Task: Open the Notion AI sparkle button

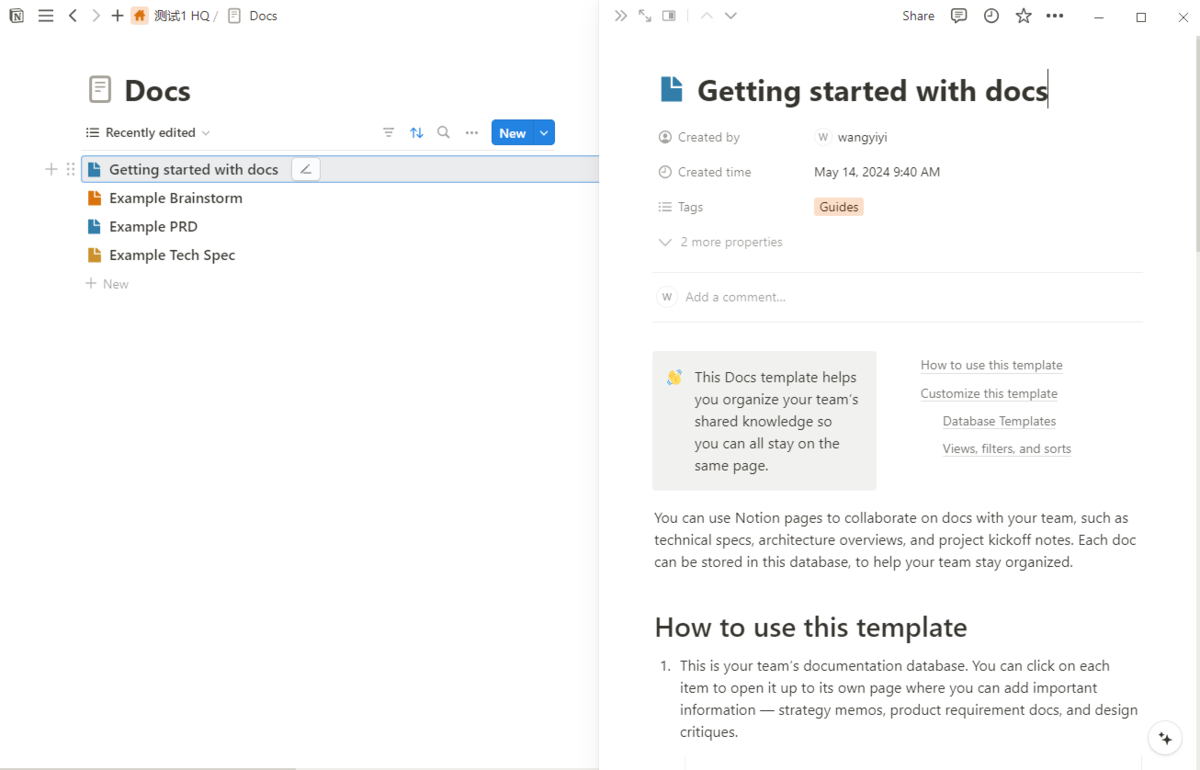Action: point(1165,739)
